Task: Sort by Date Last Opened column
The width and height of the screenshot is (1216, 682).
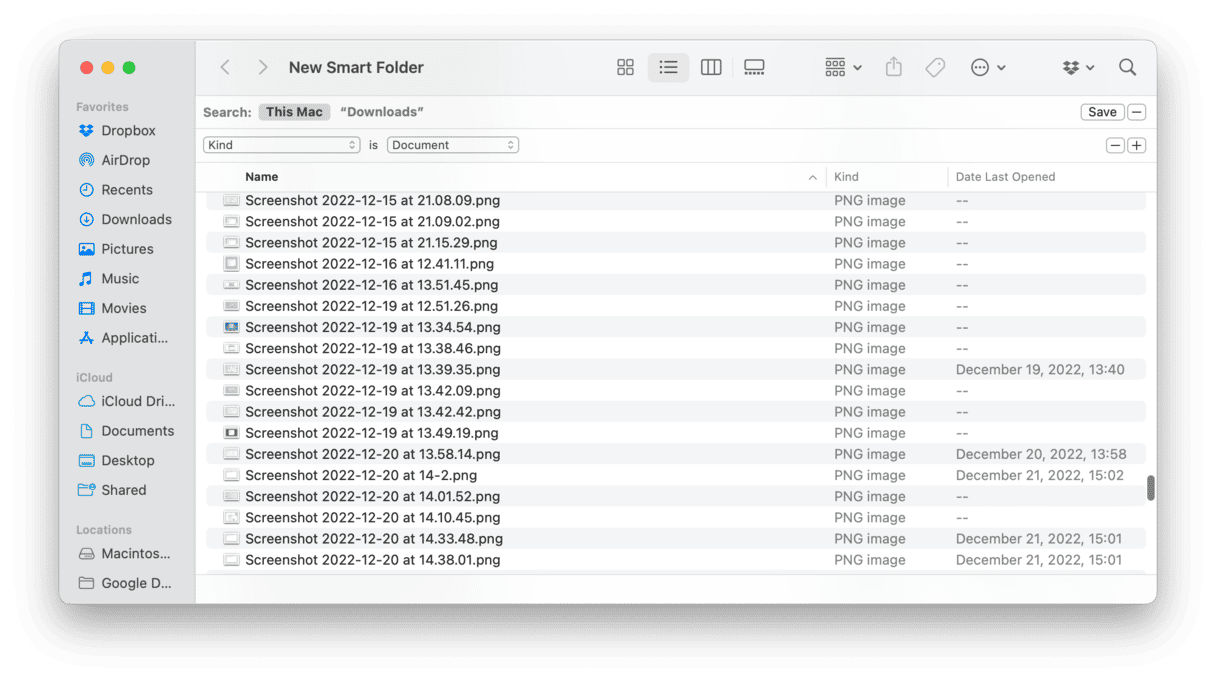Action: tap(1005, 177)
